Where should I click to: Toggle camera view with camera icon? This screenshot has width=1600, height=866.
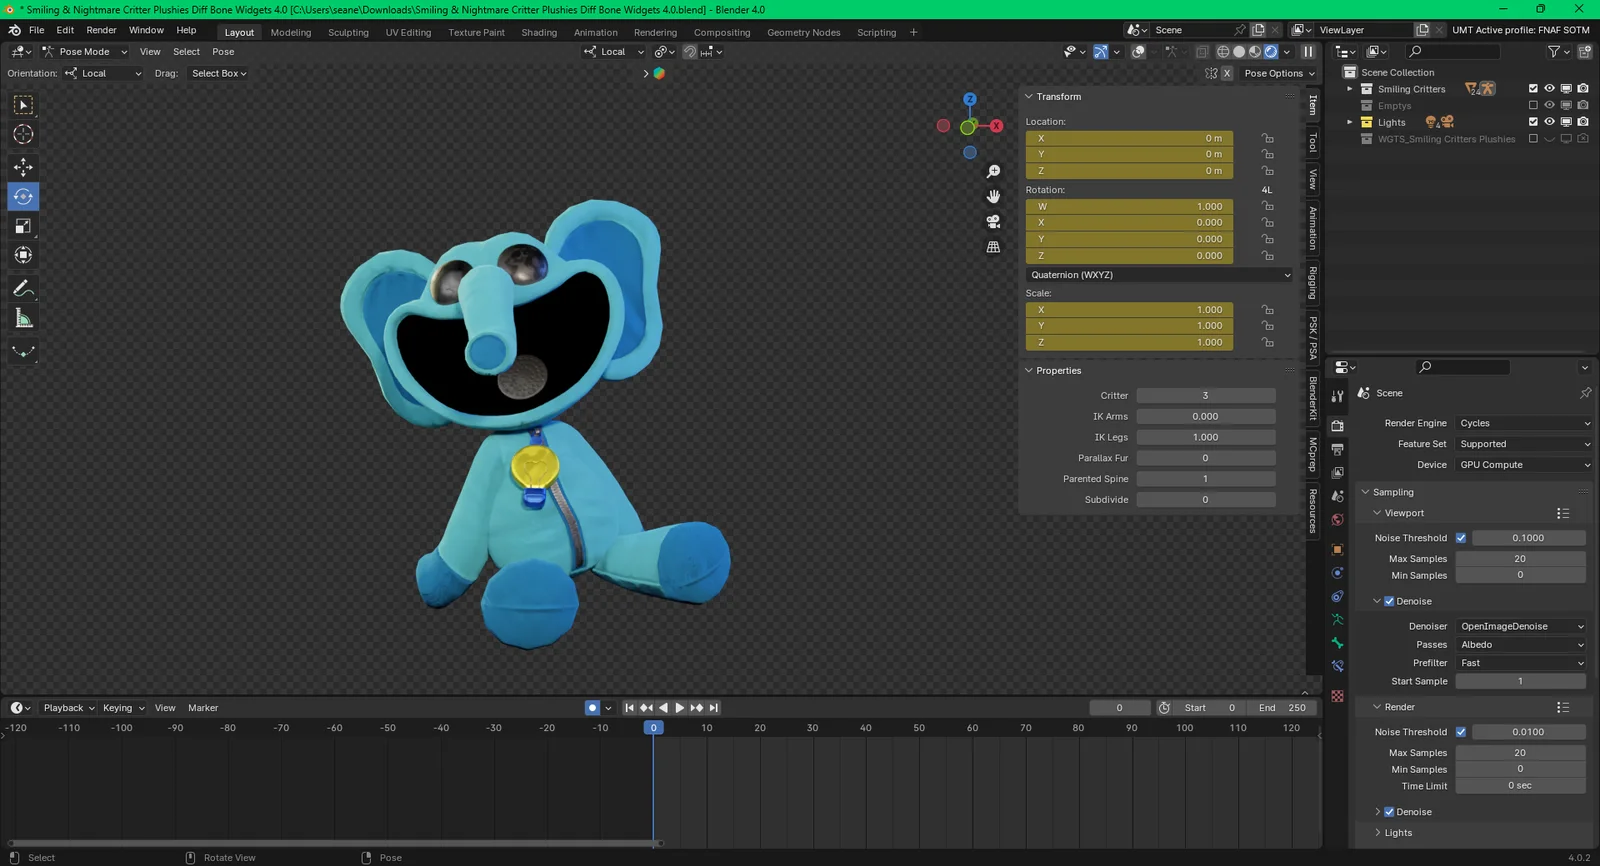click(993, 221)
